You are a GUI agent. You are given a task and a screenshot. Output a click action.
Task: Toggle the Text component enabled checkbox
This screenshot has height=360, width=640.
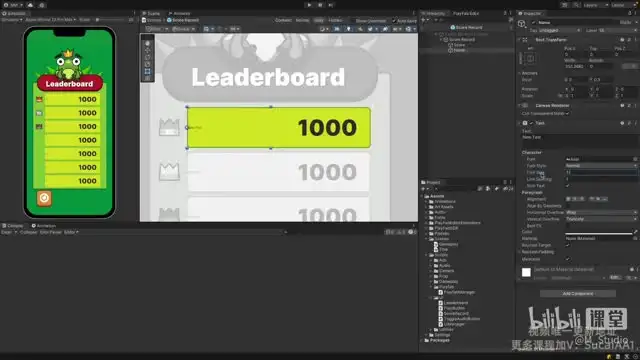[x=531, y=123]
